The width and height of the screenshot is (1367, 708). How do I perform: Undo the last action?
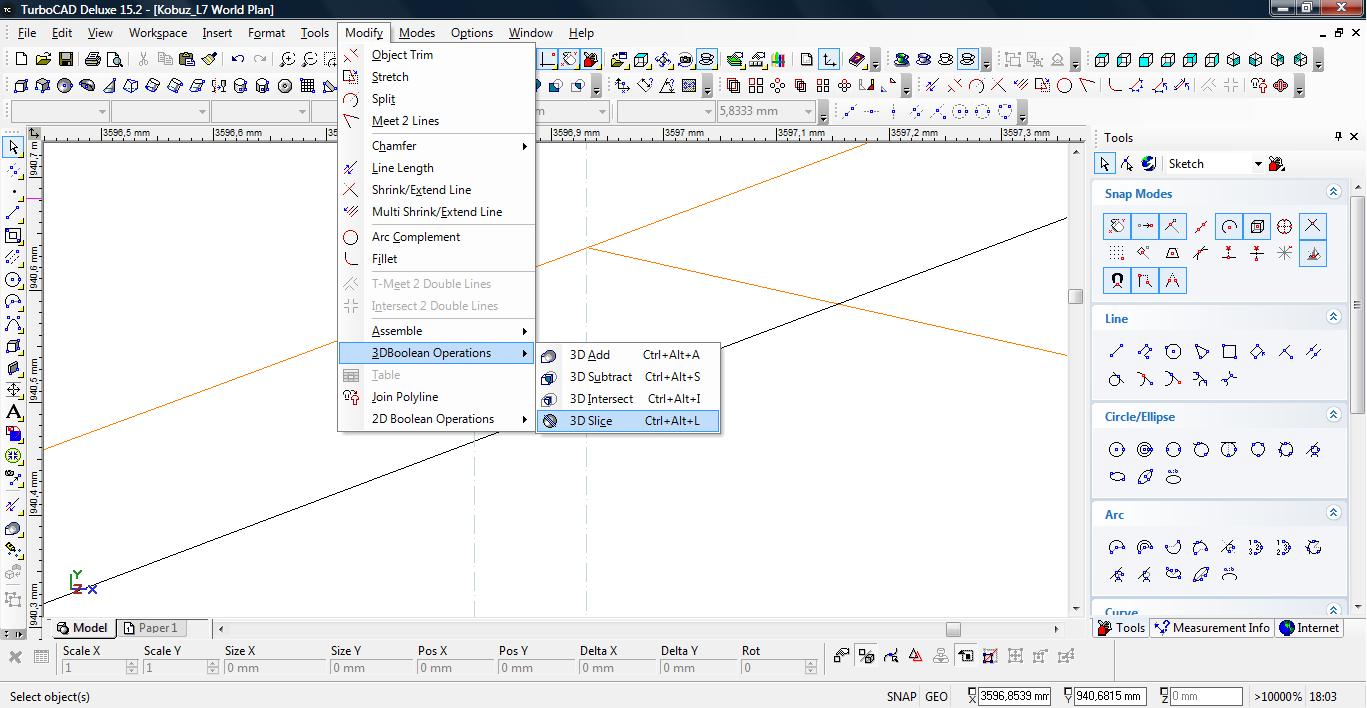click(x=238, y=60)
